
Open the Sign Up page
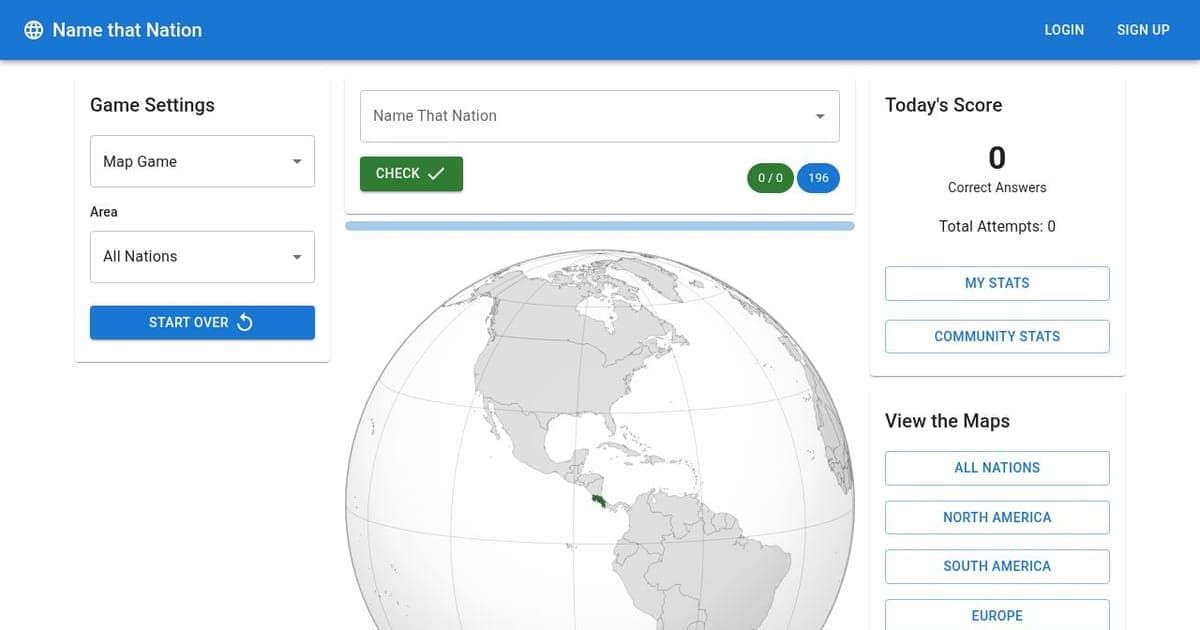[1143, 30]
